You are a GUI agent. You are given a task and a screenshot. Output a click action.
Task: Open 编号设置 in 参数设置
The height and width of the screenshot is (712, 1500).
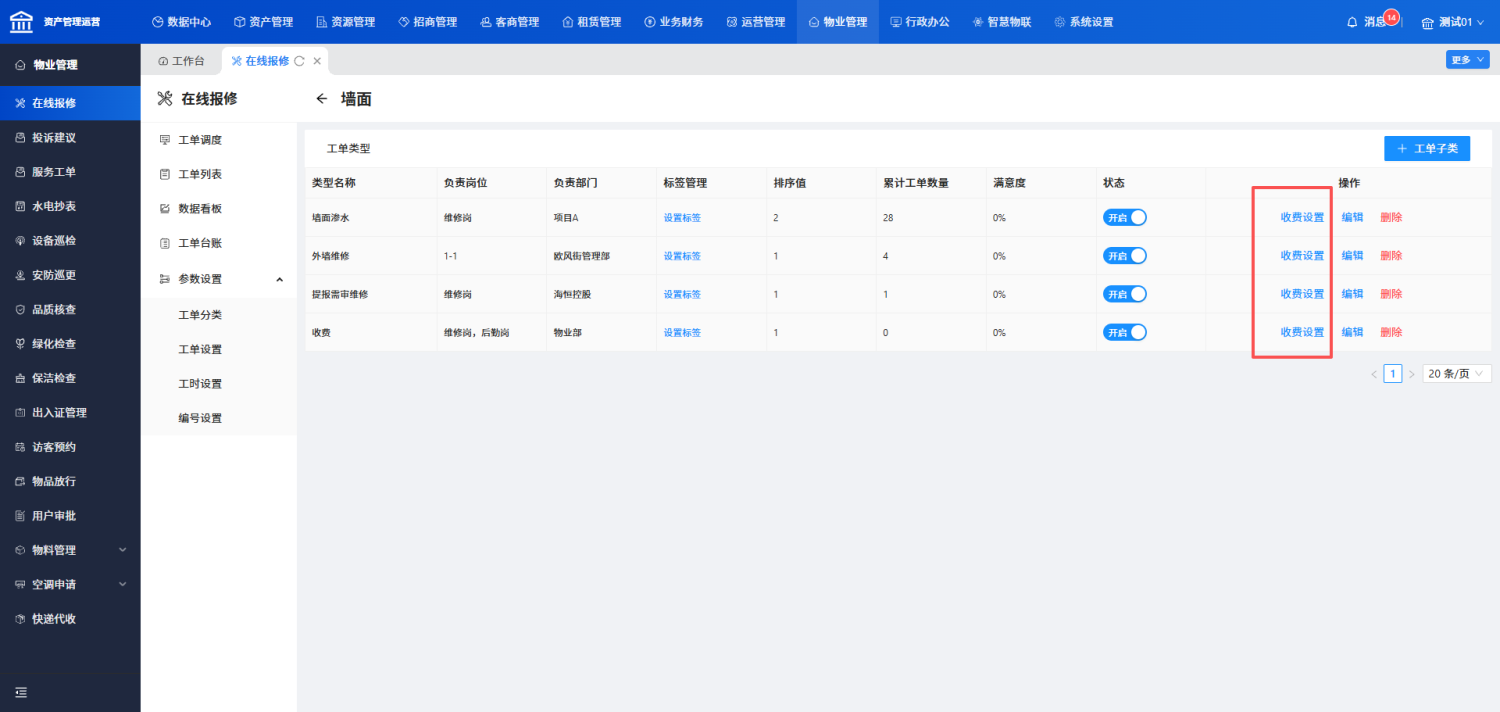click(x=200, y=418)
